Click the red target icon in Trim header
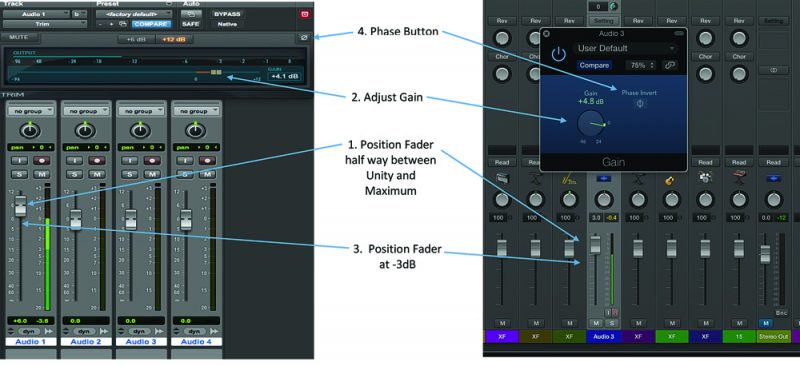The height and width of the screenshot is (366, 800). 305,14
